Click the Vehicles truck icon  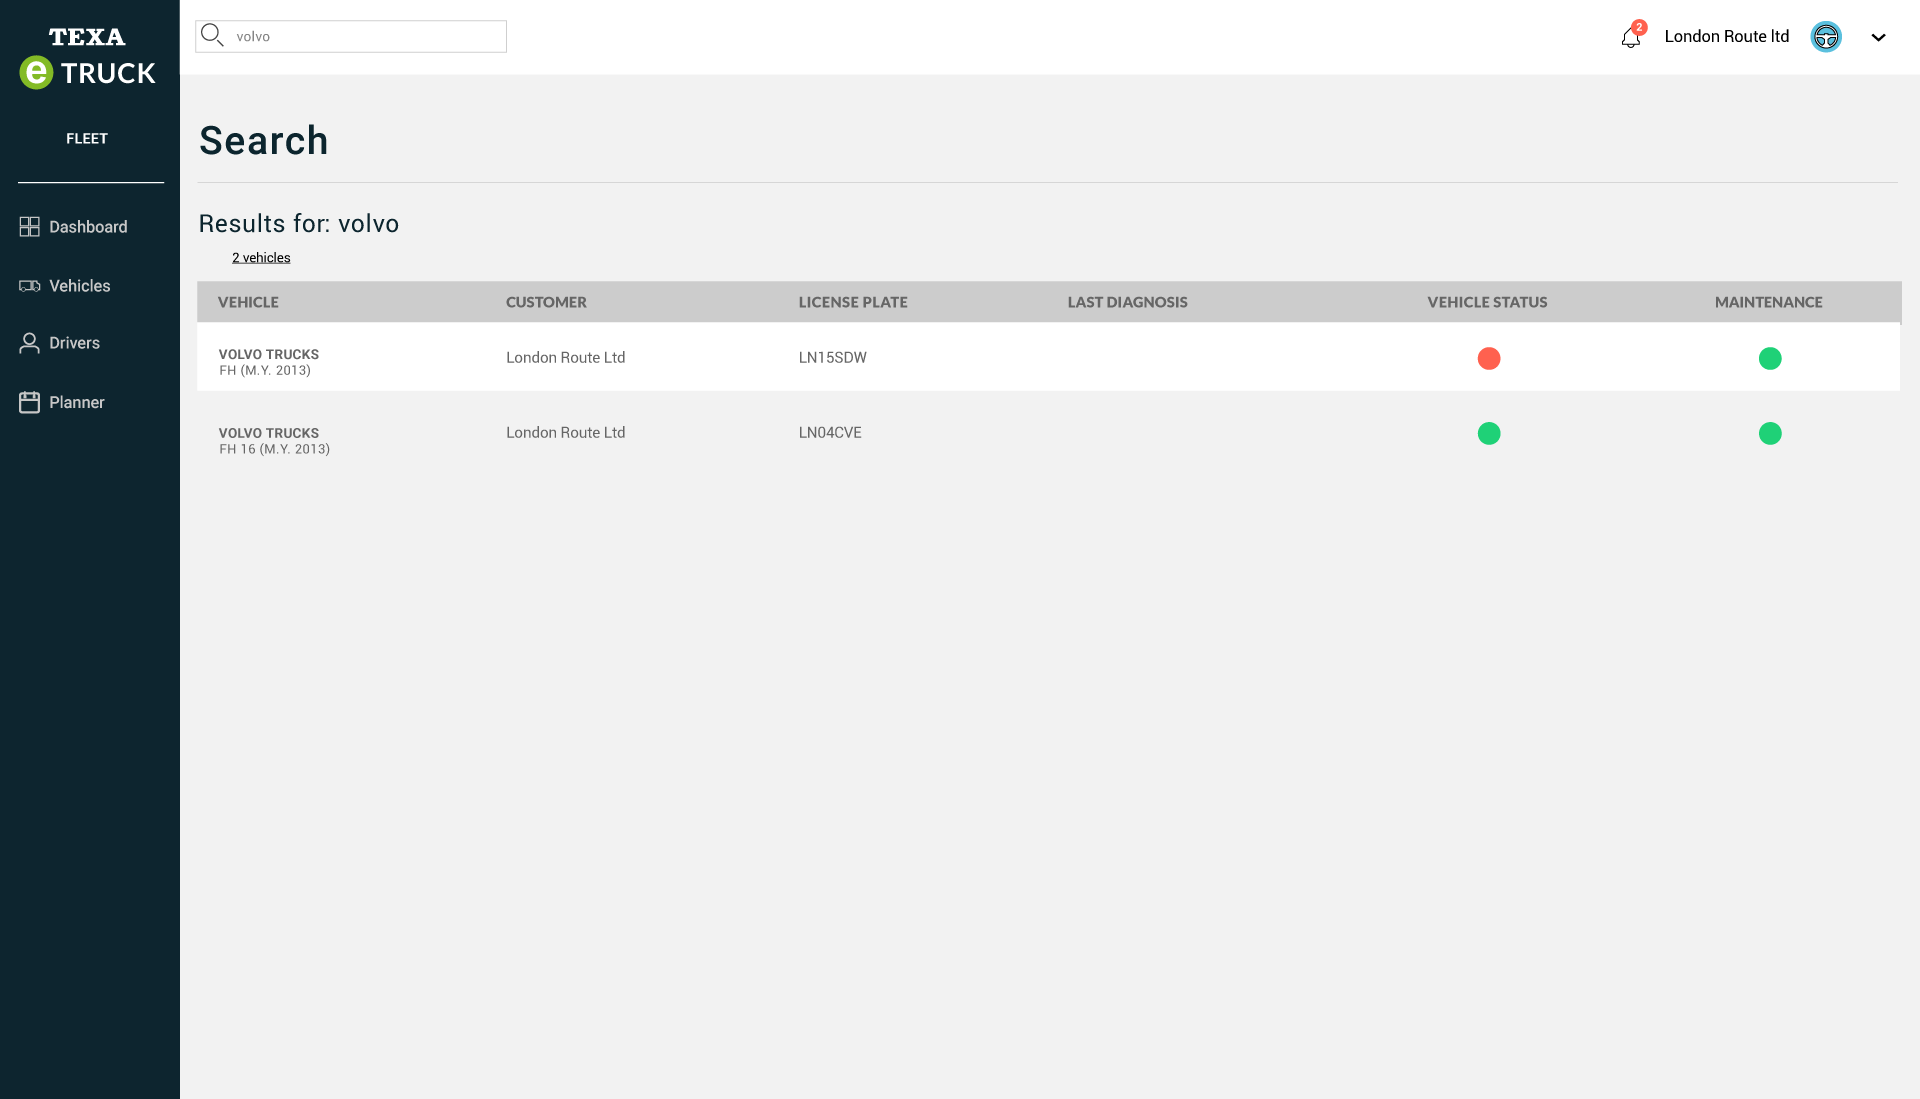30,286
